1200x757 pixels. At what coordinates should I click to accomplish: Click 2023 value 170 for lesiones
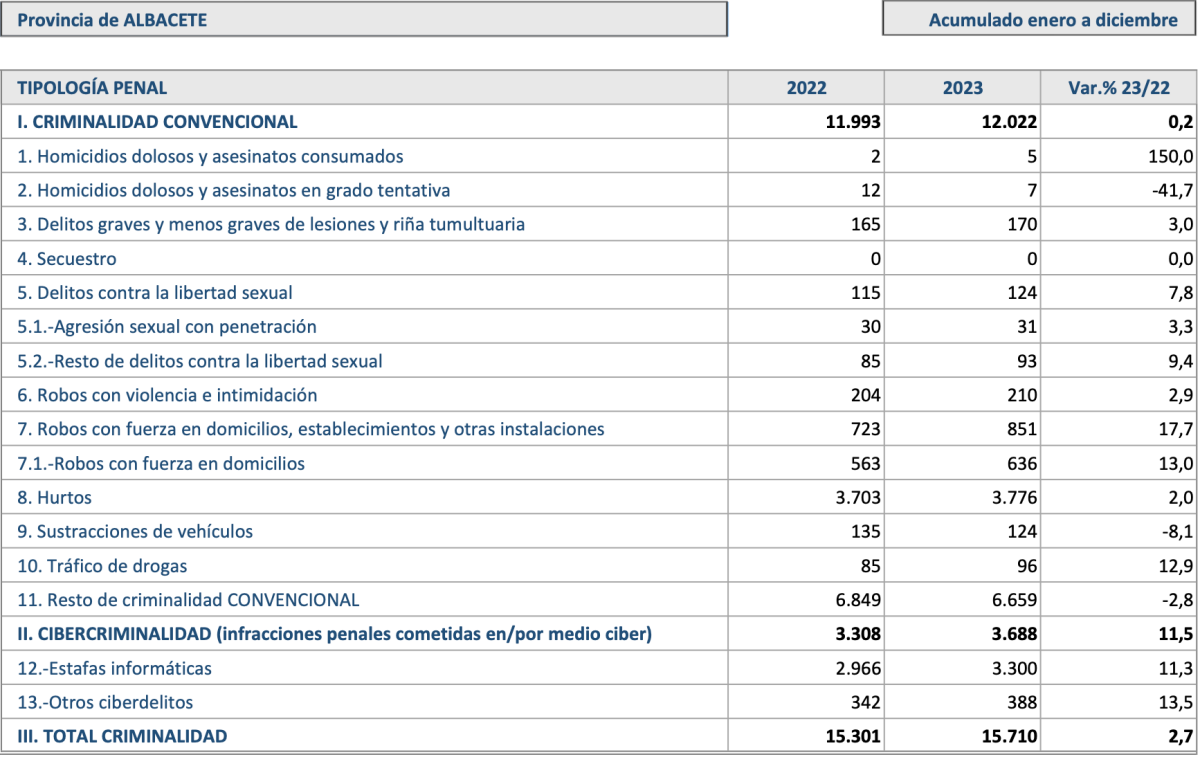tap(1023, 224)
